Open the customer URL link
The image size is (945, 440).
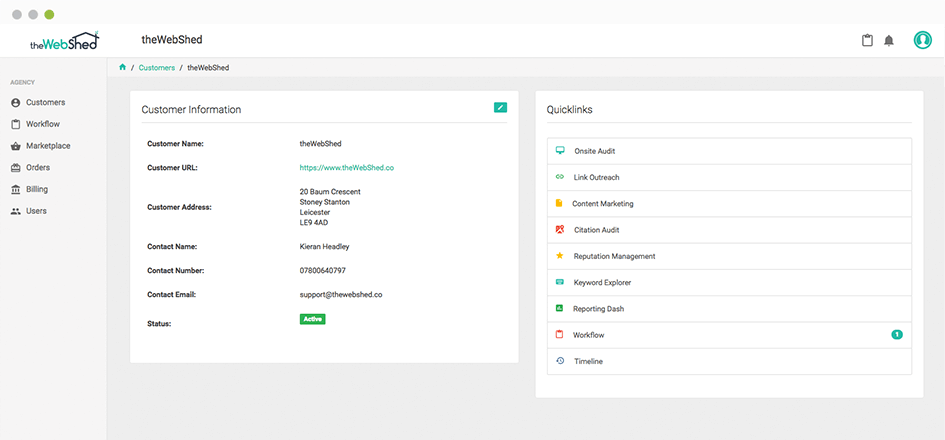[x=347, y=168]
